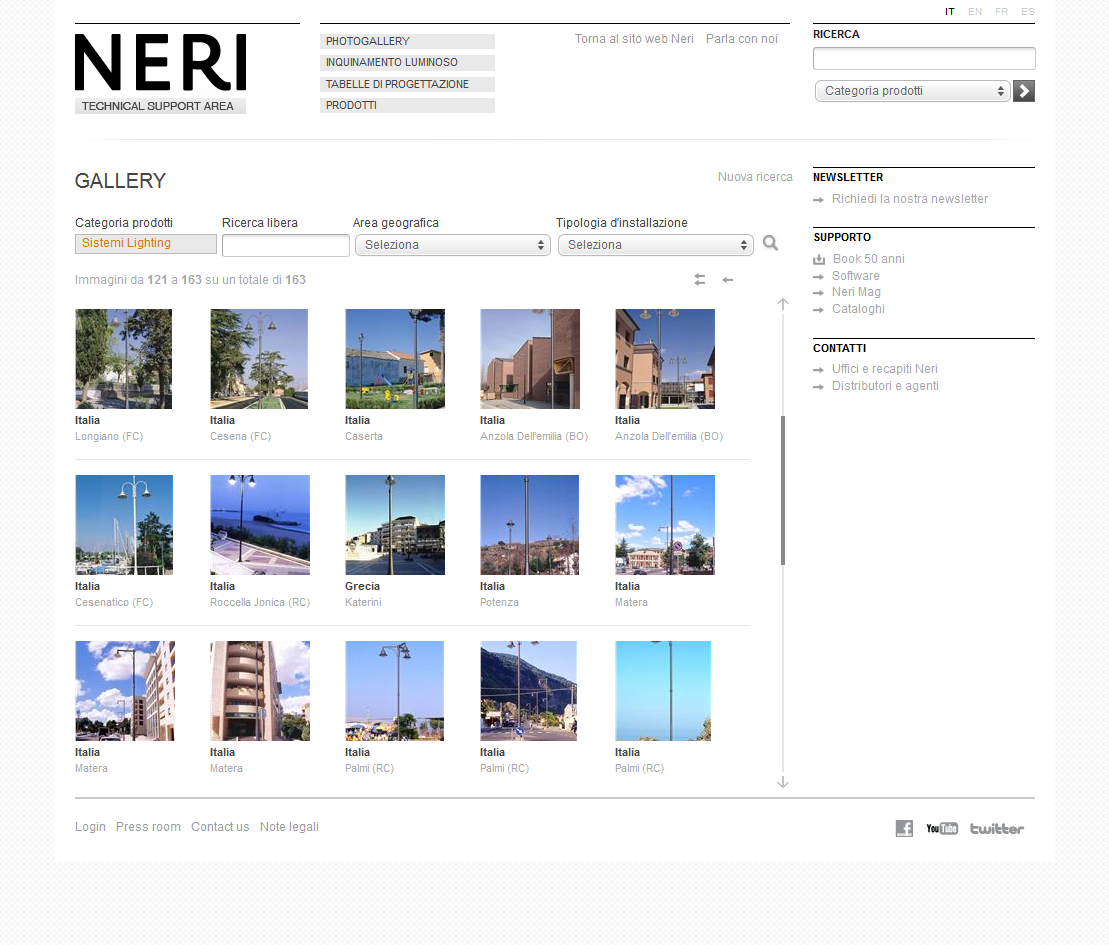Open the YouTube channel icon
Viewport: 1109px width, 945px height.
[x=942, y=828]
